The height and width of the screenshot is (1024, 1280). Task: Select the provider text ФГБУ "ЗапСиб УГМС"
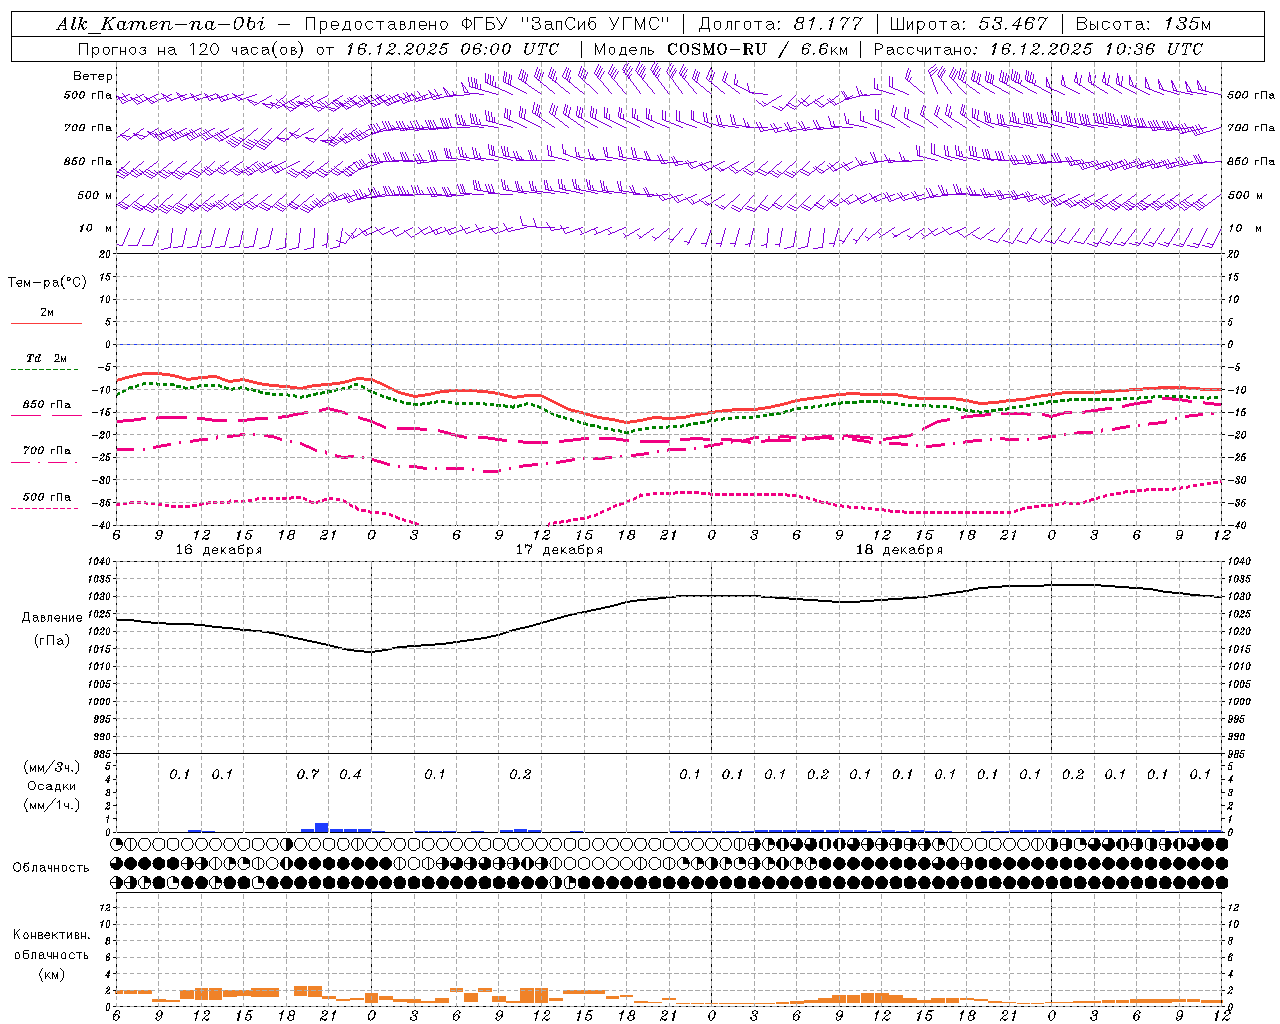coord(563,24)
